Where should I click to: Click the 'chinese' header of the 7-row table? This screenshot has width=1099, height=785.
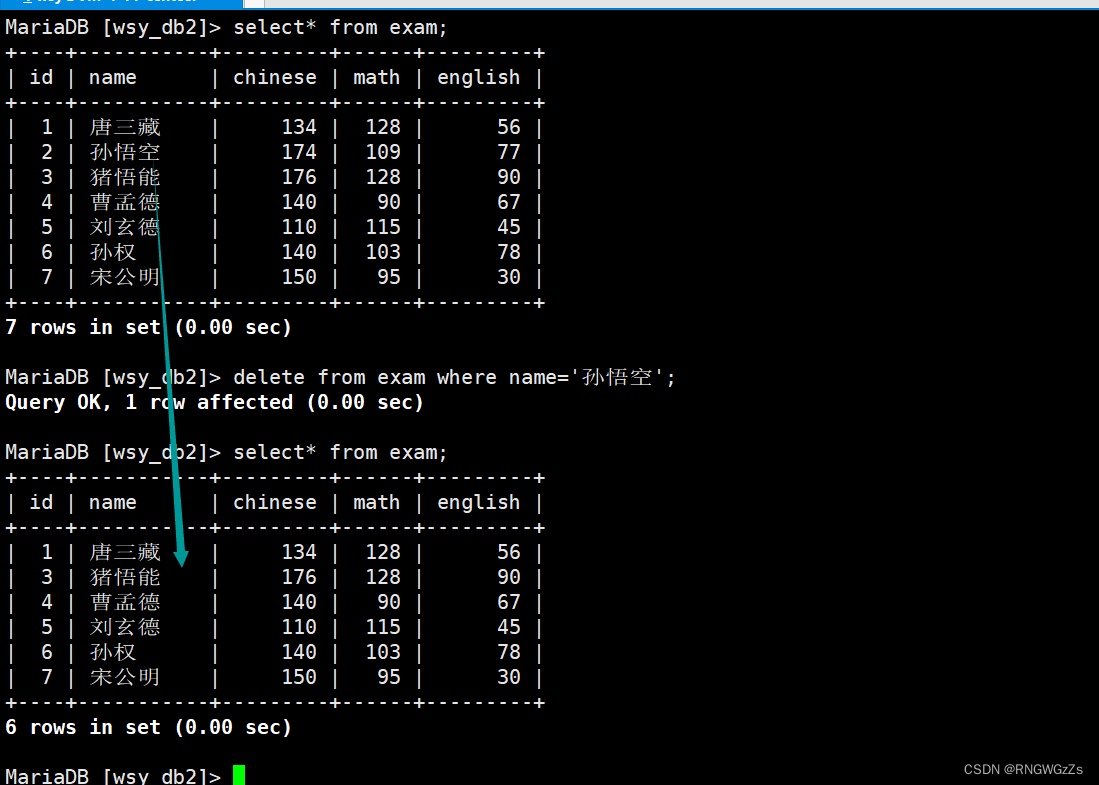(275, 77)
